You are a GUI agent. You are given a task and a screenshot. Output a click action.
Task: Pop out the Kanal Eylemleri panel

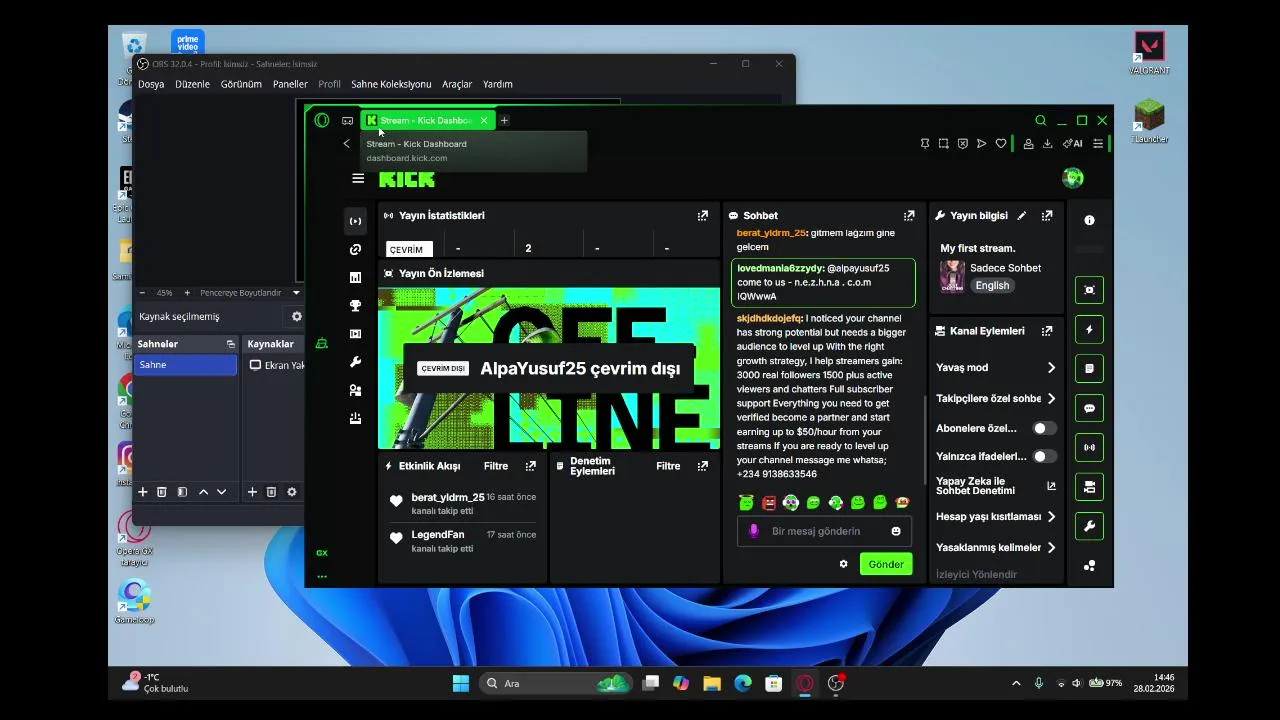pyautogui.click(x=1047, y=331)
